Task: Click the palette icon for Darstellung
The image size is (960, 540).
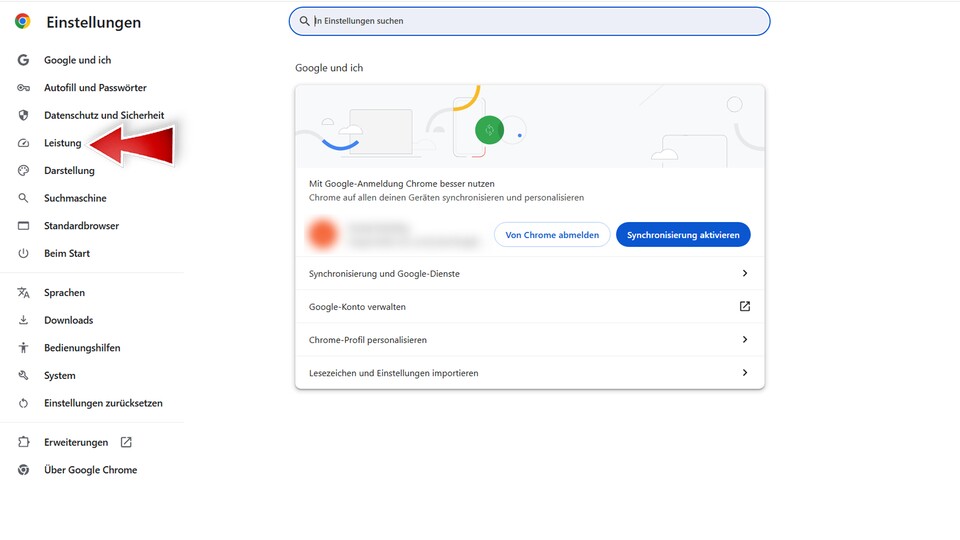Action: (x=23, y=171)
